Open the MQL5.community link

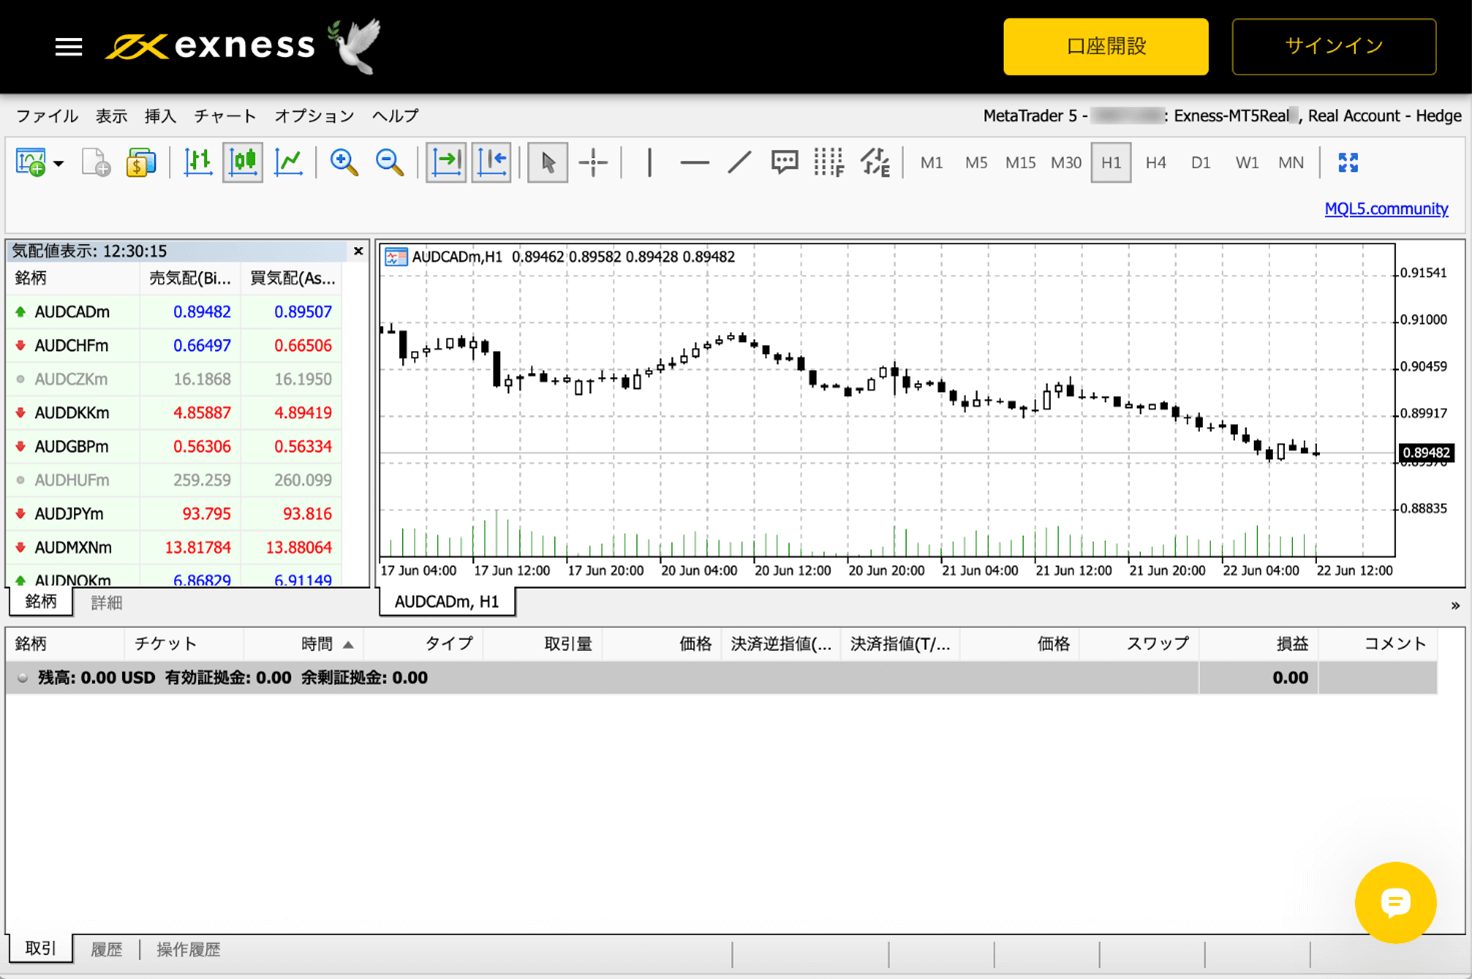click(x=1386, y=209)
